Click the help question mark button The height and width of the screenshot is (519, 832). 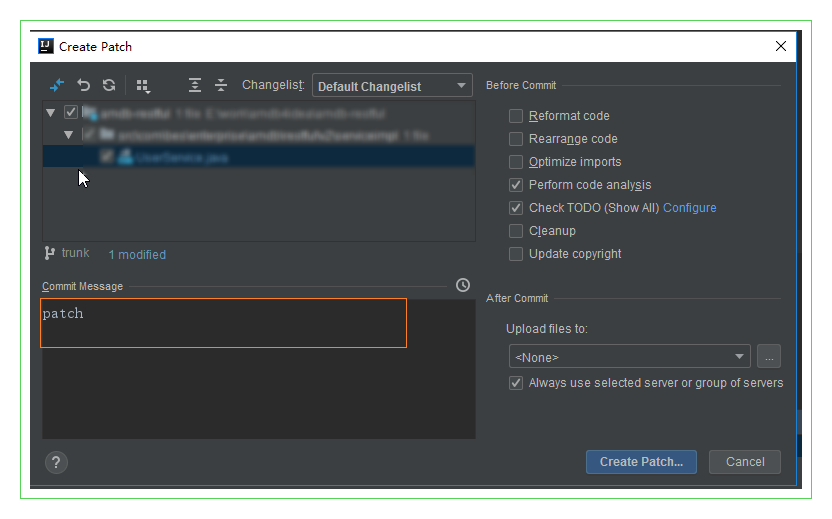click(56, 462)
